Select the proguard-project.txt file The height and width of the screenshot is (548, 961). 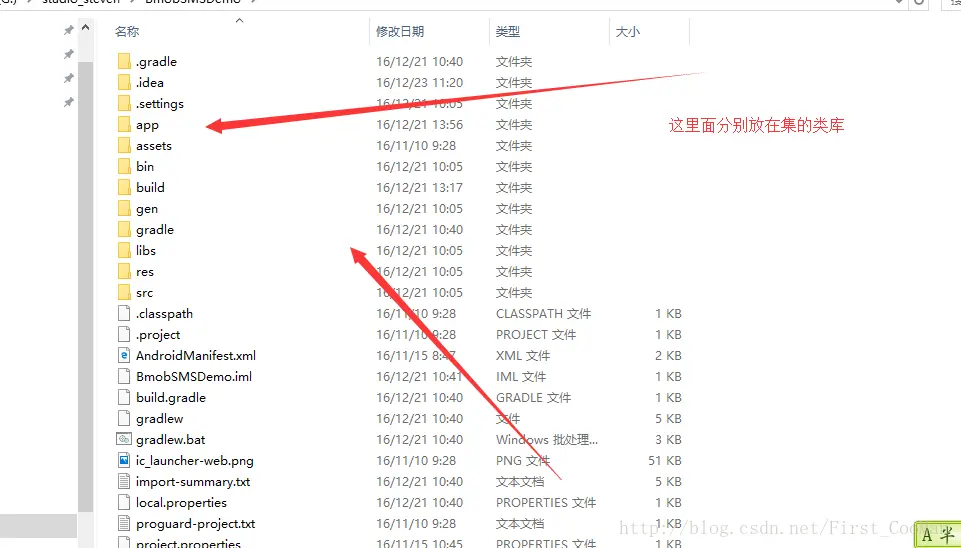tap(195, 524)
